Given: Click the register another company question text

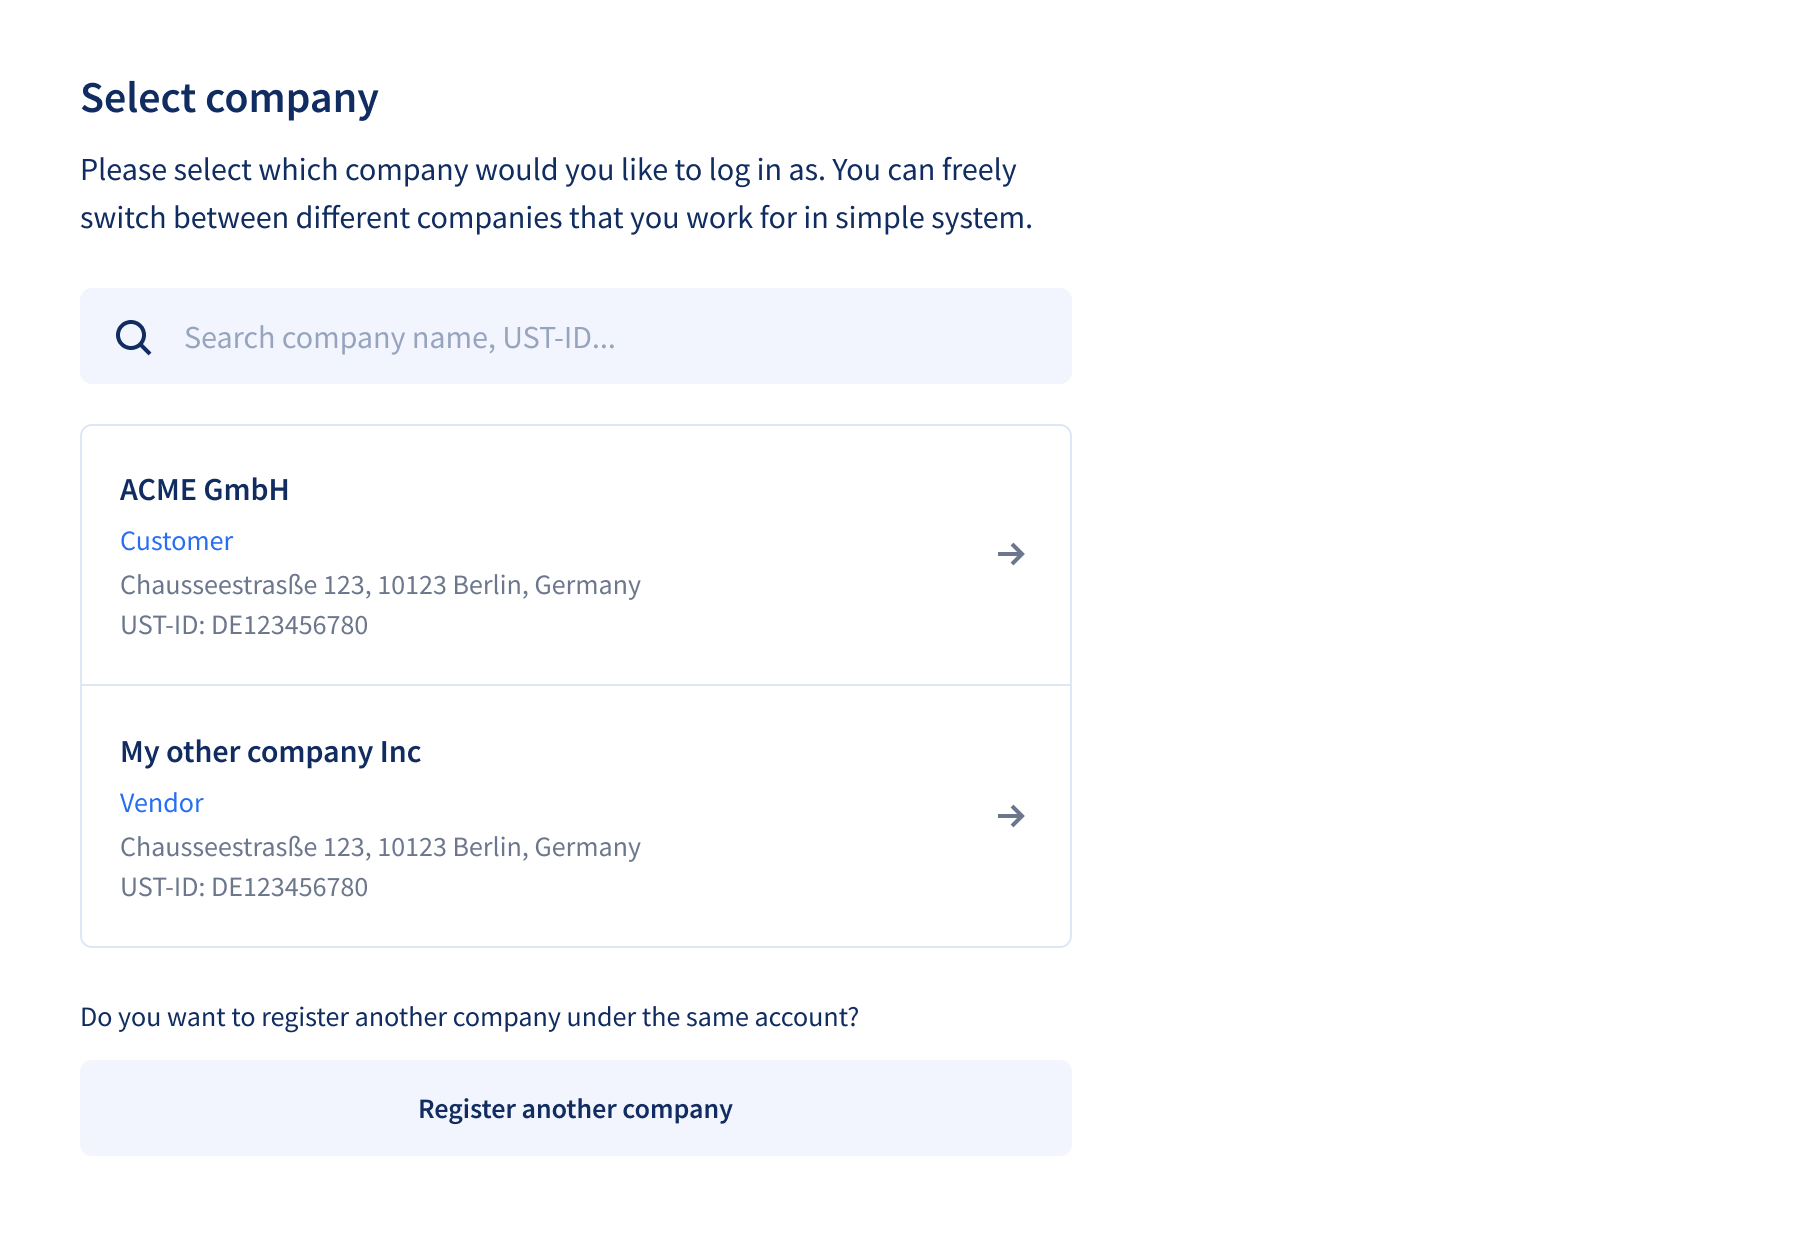Looking at the screenshot, I should (469, 1017).
